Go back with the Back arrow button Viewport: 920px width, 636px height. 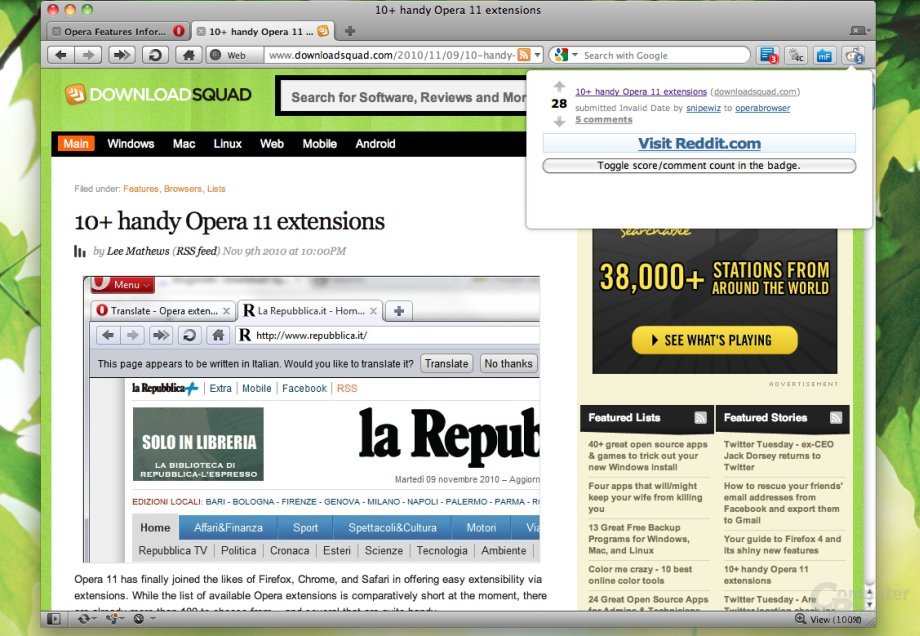[x=61, y=55]
